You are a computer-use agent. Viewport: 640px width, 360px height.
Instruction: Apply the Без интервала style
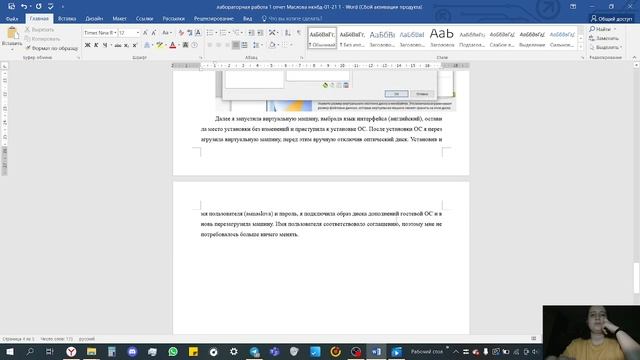coord(352,38)
